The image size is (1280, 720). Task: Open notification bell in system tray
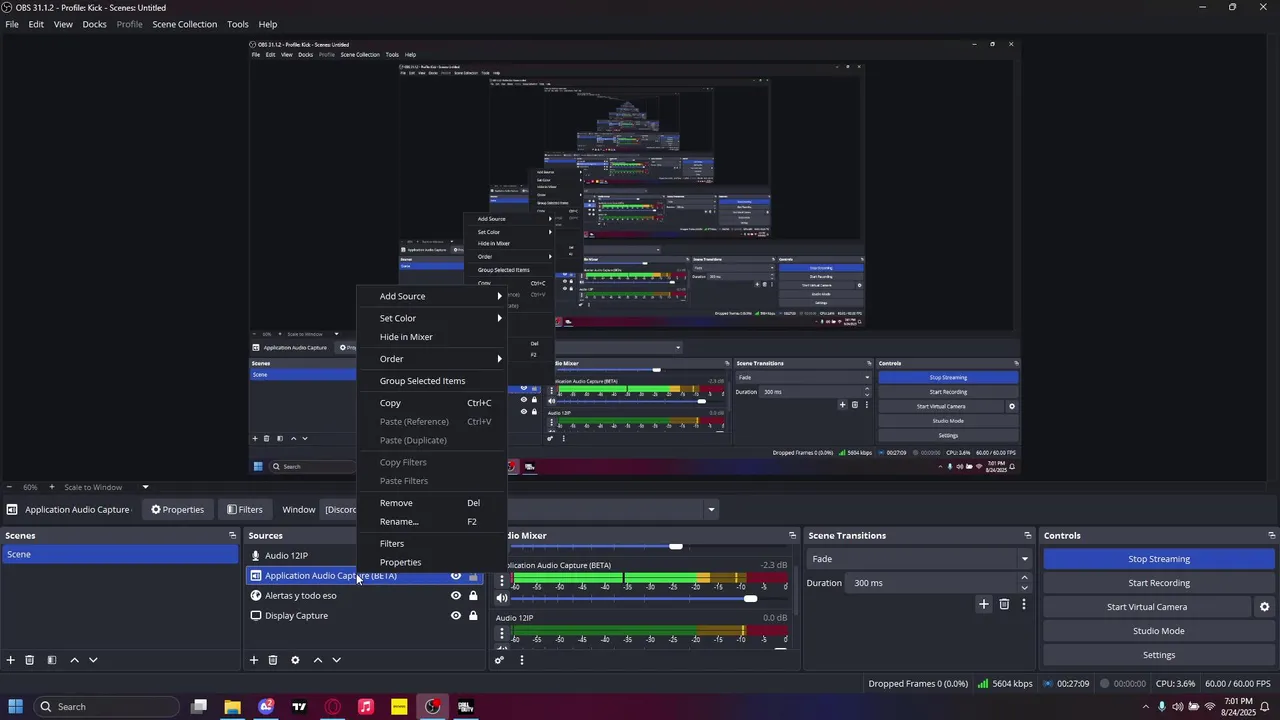point(1266,707)
